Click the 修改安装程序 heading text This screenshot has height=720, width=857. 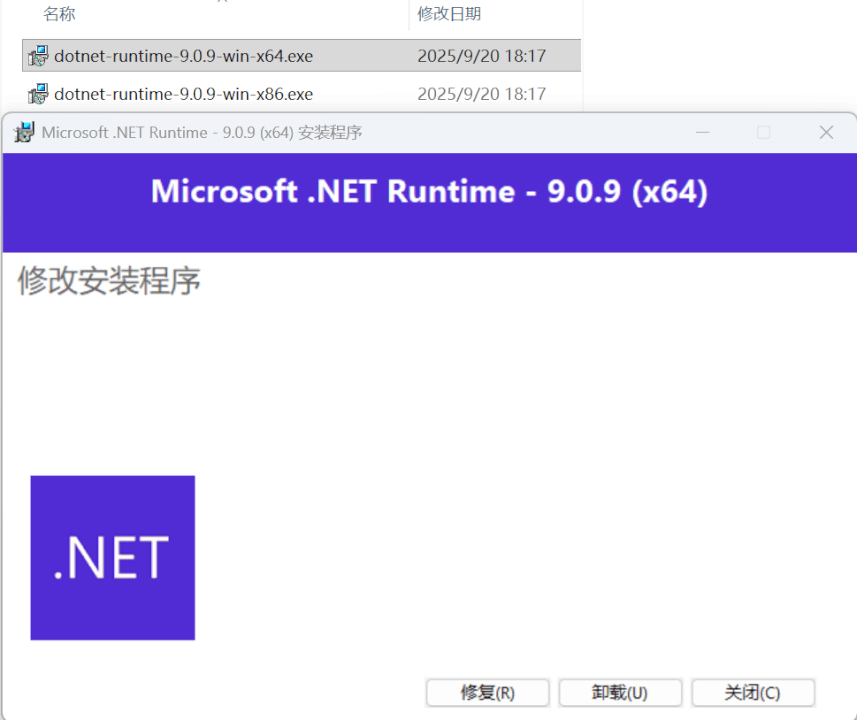(x=109, y=281)
